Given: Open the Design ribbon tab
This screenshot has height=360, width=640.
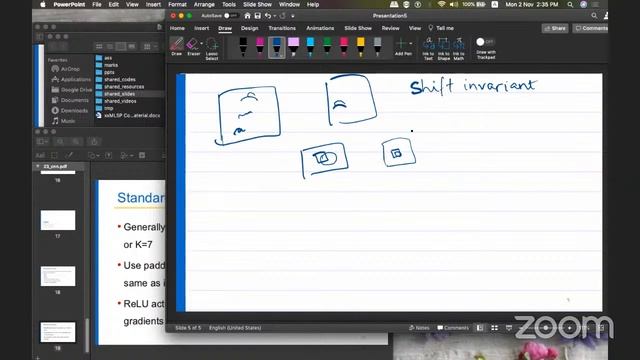Looking at the screenshot, I should (x=249, y=28).
